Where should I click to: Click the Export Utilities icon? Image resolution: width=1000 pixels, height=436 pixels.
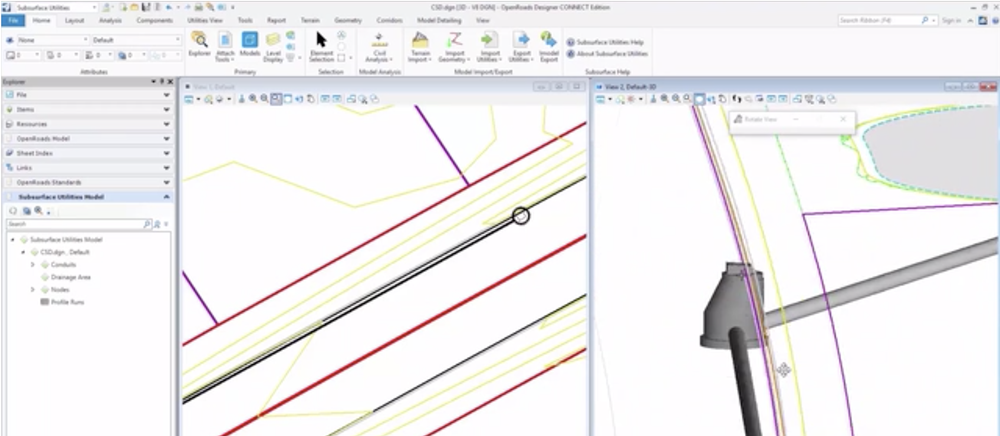[x=521, y=46]
